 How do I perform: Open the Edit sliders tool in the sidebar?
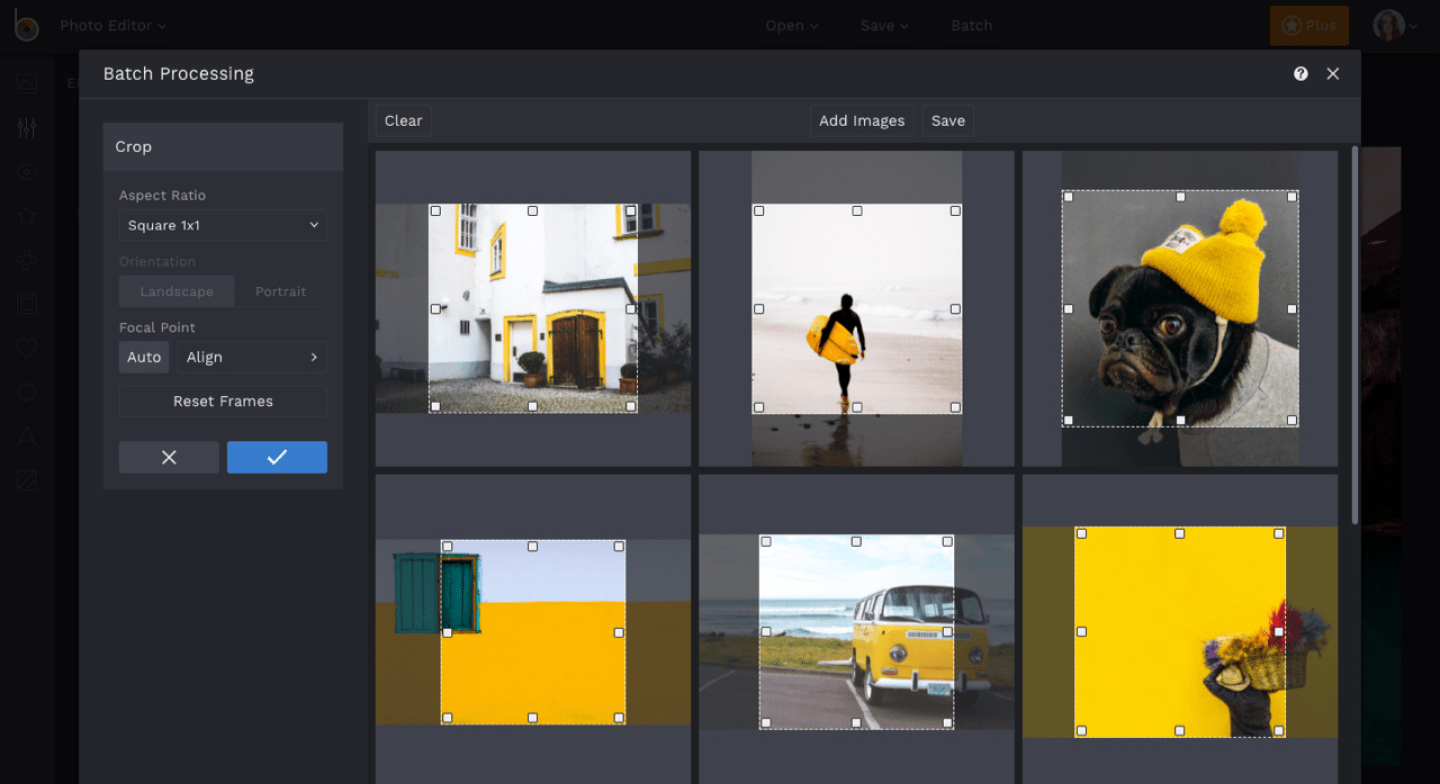coord(27,128)
